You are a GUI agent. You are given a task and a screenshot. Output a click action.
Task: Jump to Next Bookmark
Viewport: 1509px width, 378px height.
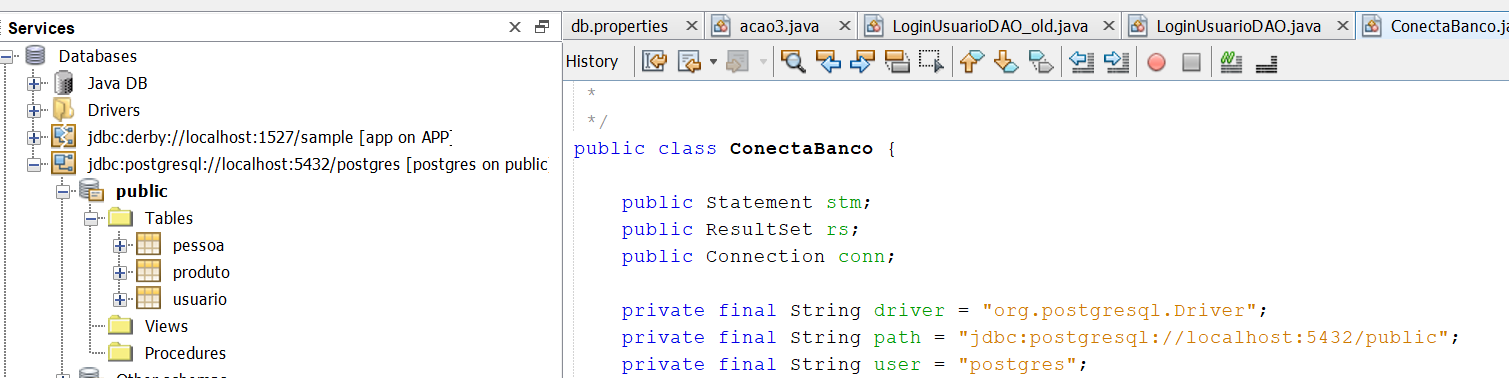pyautogui.click(x=1007, y=62)
